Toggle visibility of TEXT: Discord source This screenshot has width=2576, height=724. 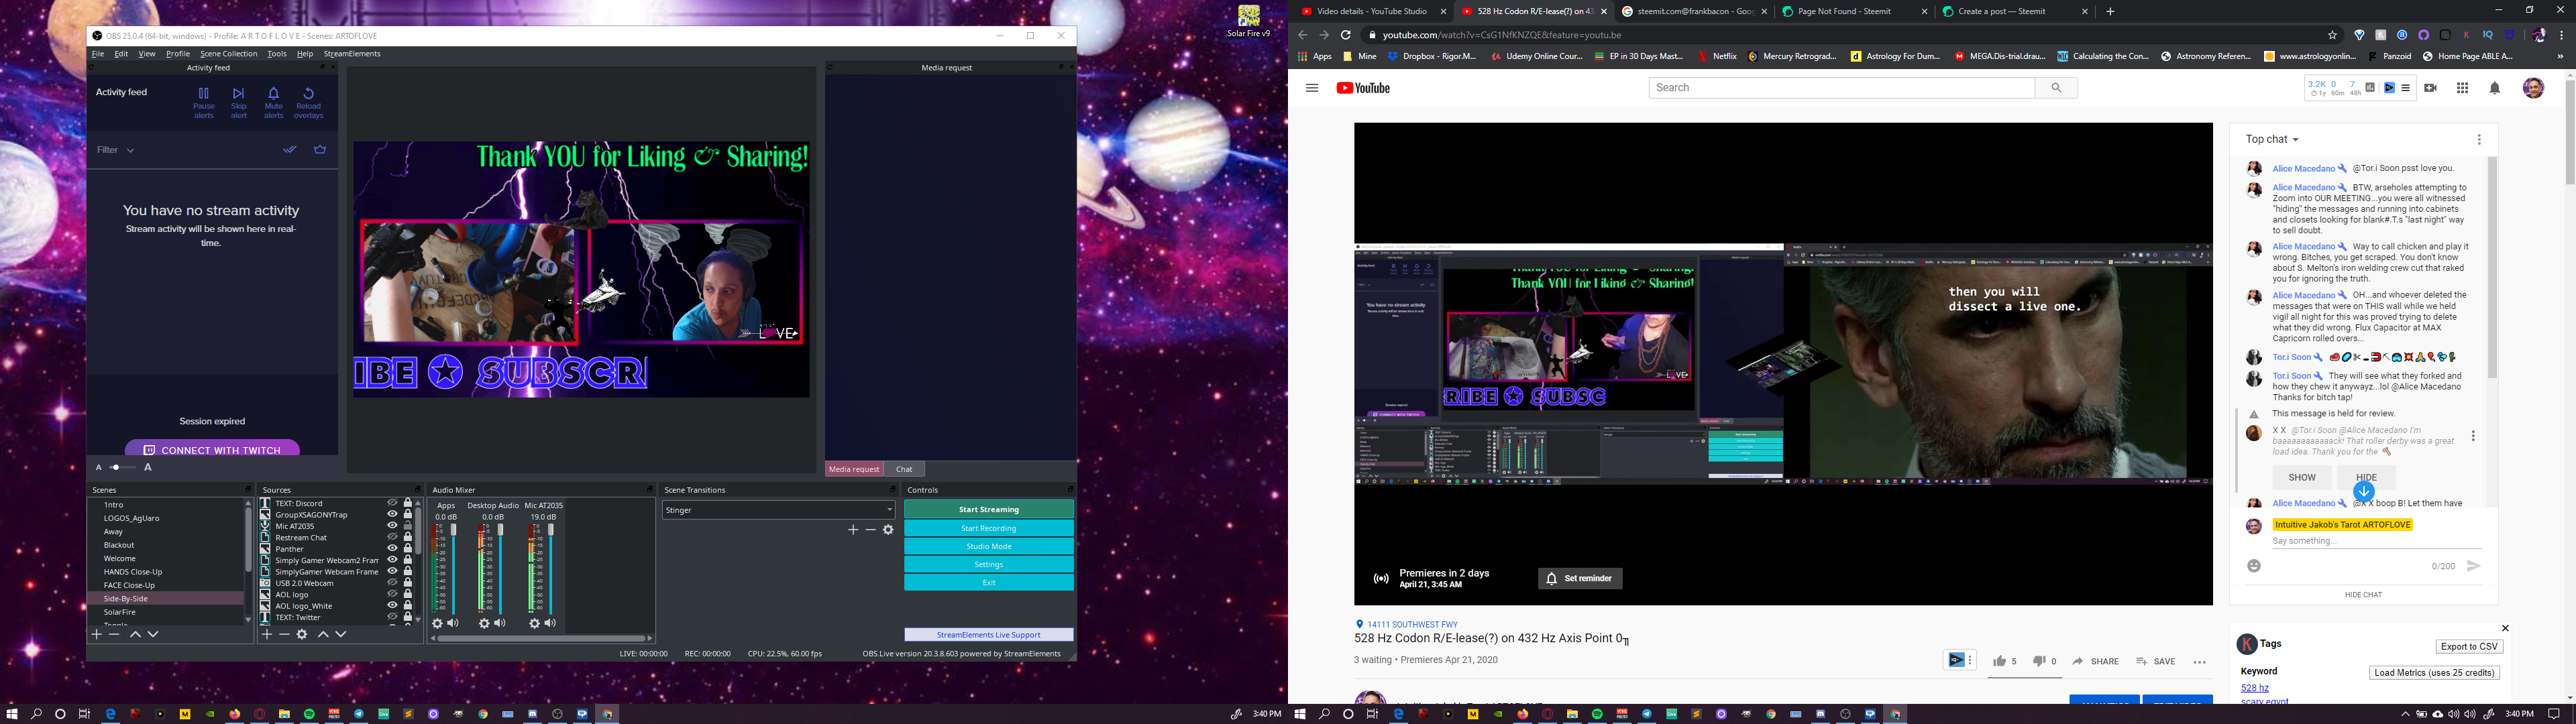click(x=392, y=503)
